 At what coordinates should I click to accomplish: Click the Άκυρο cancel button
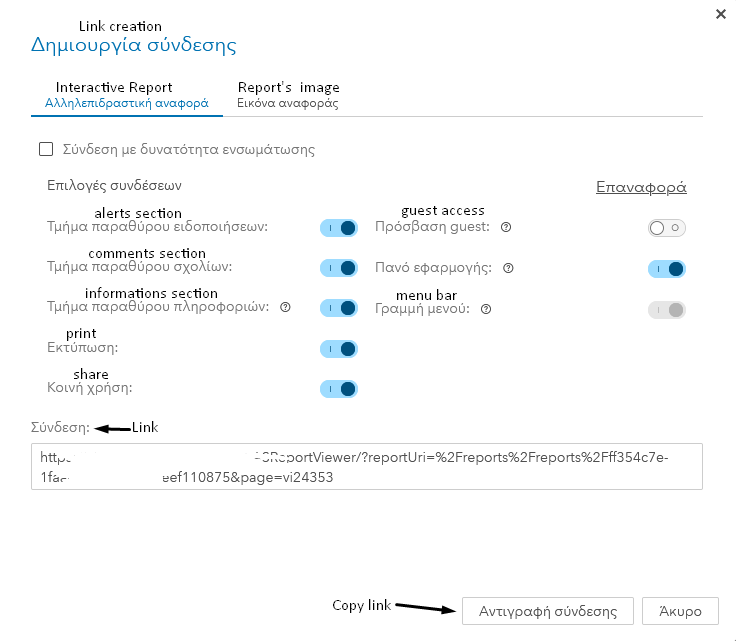click(680, 611)
